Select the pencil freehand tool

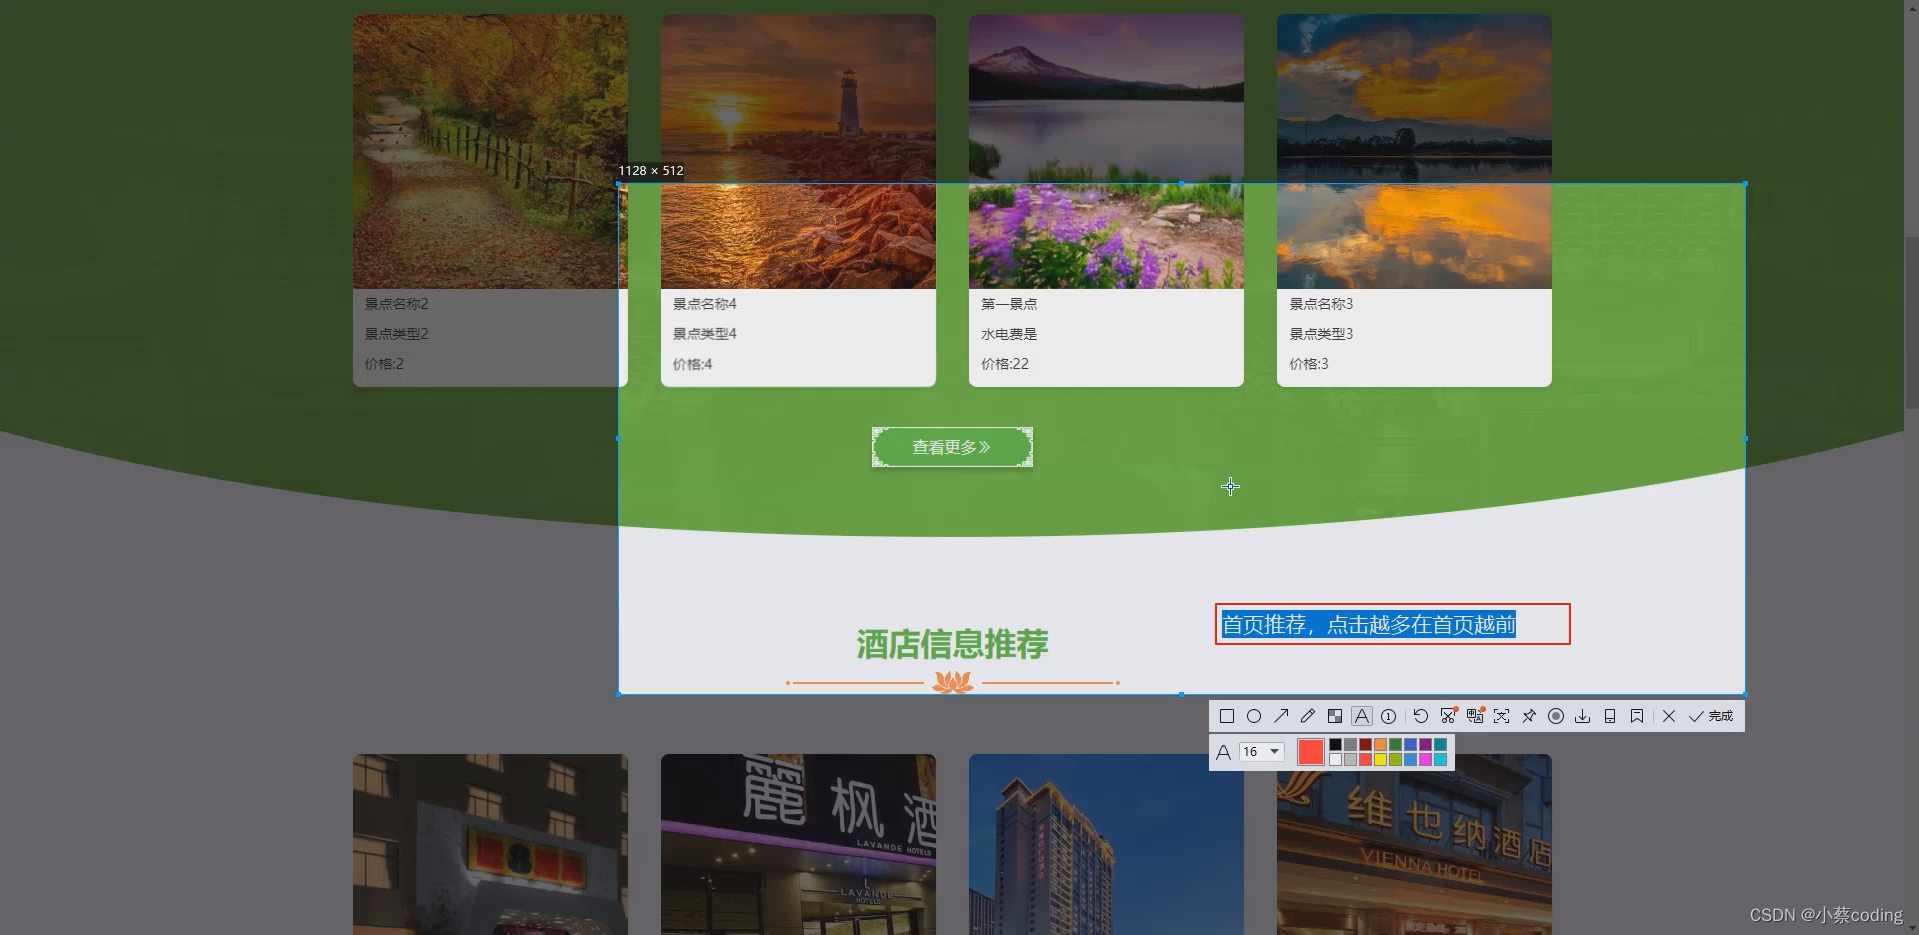point(1308,716)
